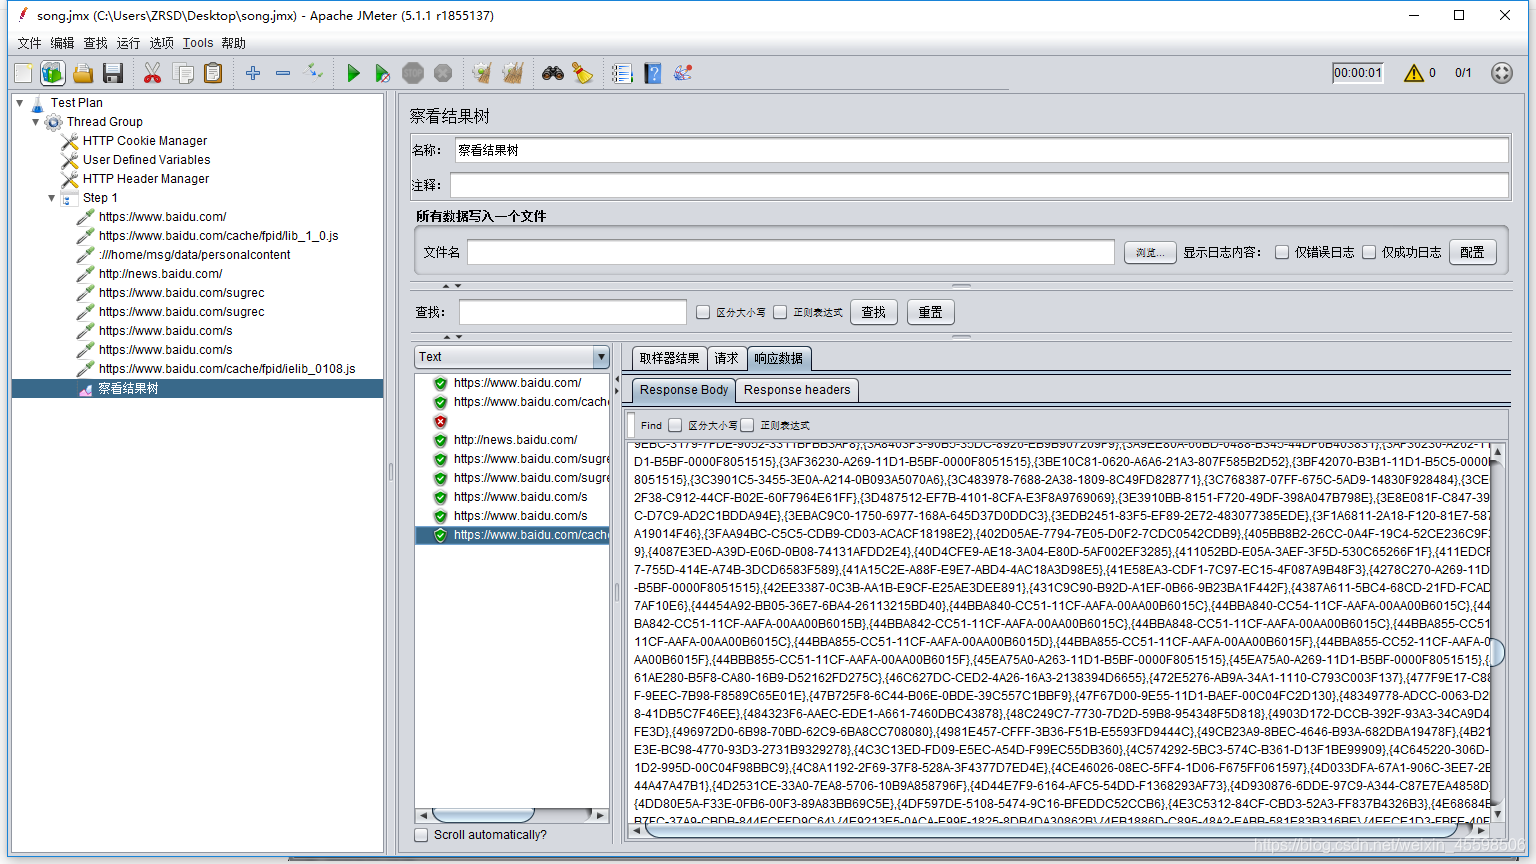Open the Templates toolbar icon
The height and width of the screenshot is (864, 1536).
click(x=53, y=73)
